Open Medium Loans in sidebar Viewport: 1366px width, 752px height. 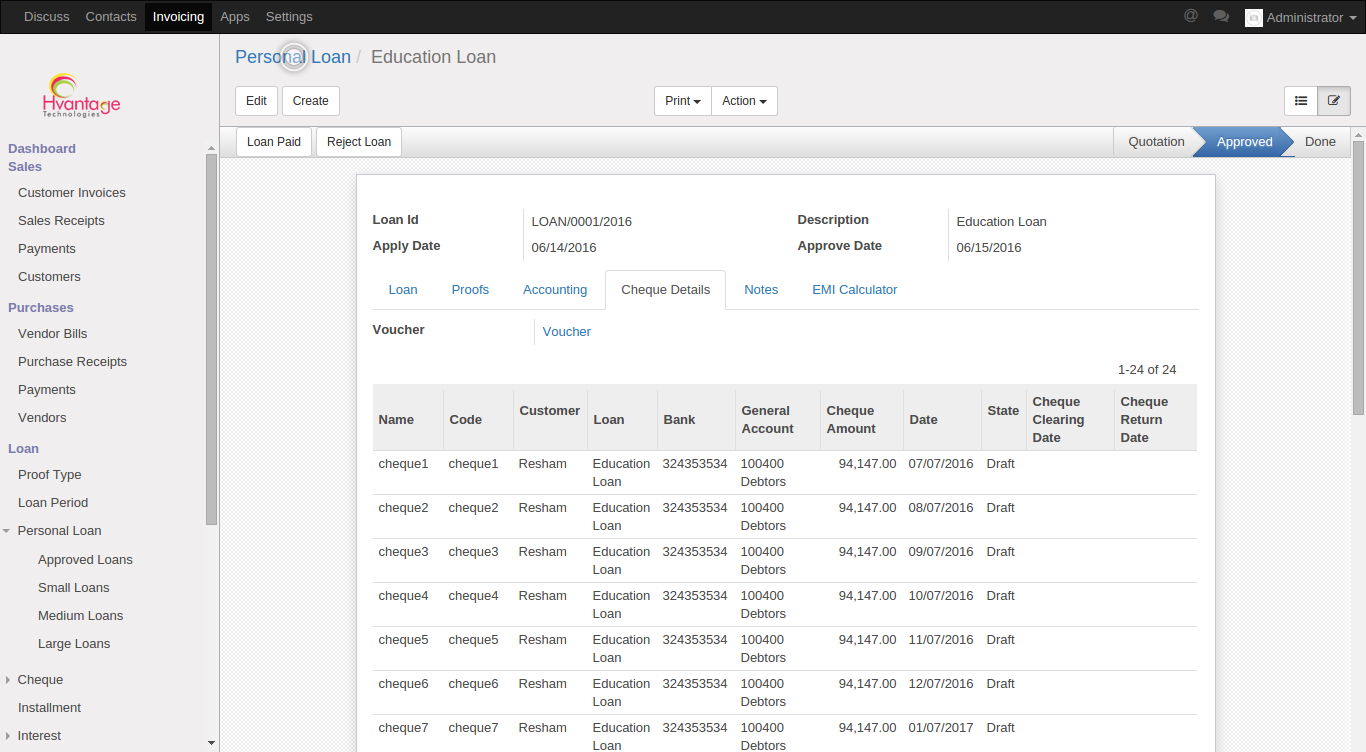point(80,616)
